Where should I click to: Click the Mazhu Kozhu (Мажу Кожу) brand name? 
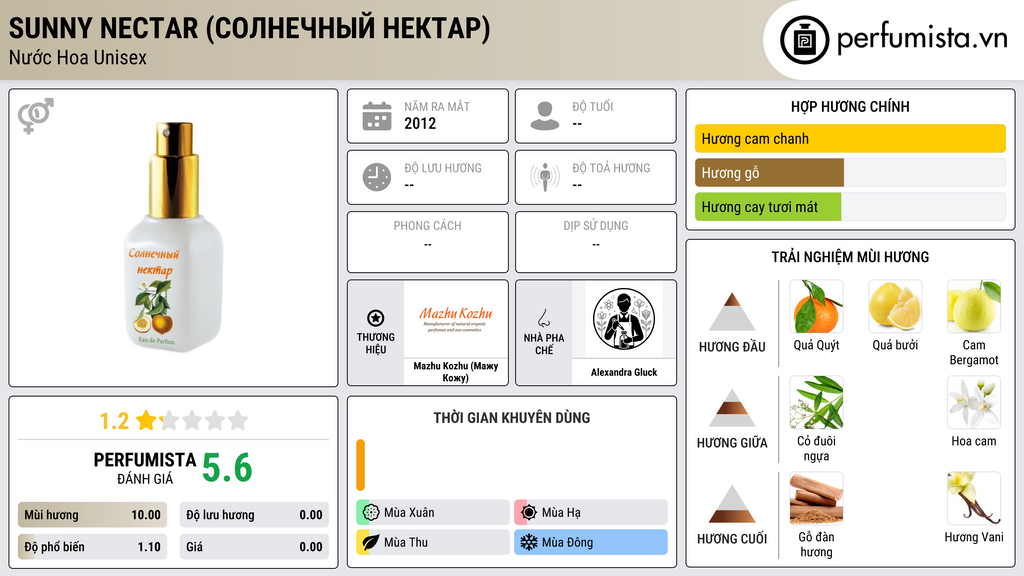click(456, 372)
